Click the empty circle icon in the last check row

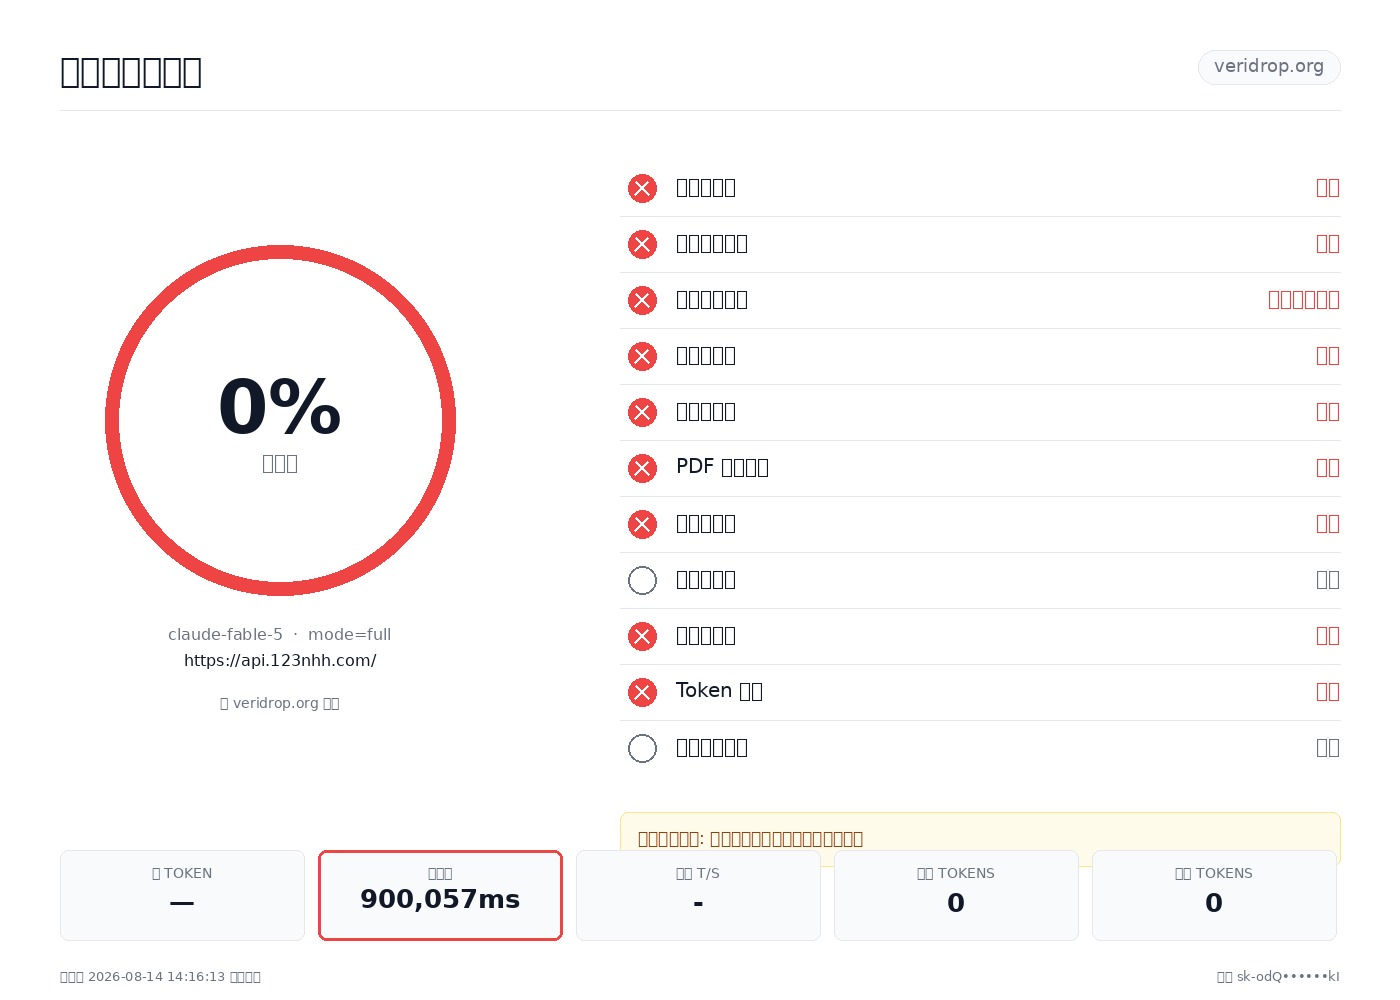click(x=642, y=748)
